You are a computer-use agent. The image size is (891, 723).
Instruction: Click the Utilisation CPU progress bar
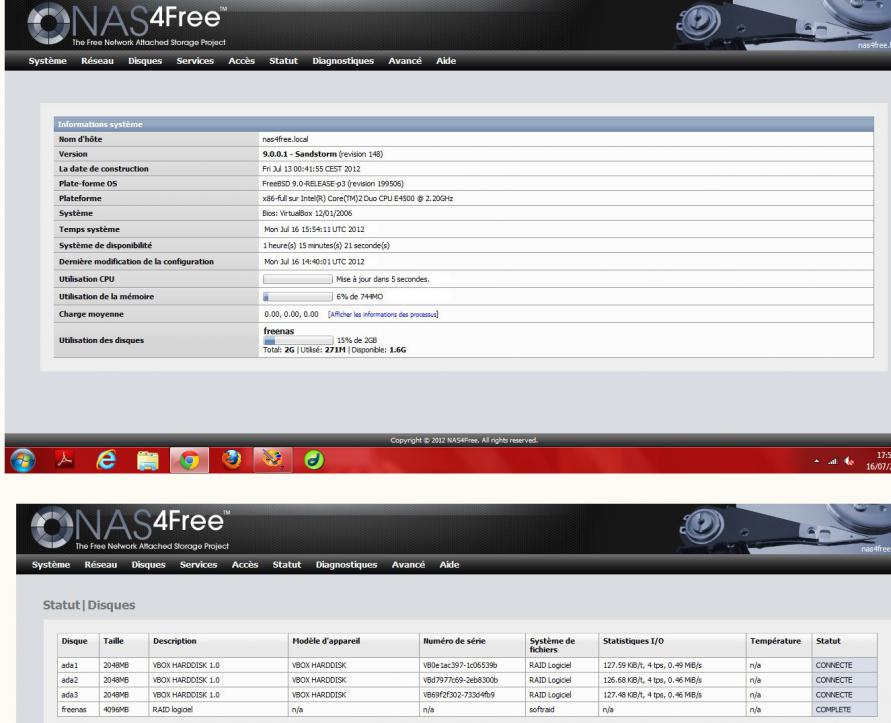coord(298,279)
